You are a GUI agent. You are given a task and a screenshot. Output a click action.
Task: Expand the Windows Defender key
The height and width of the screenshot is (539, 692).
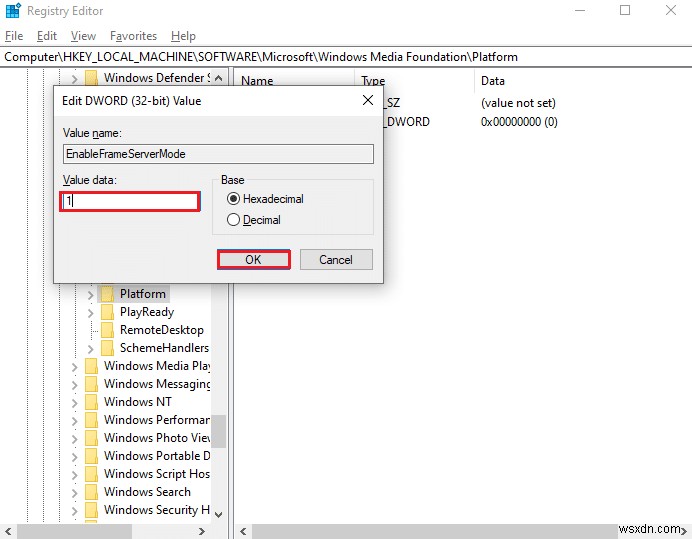(x=75, y=79)
